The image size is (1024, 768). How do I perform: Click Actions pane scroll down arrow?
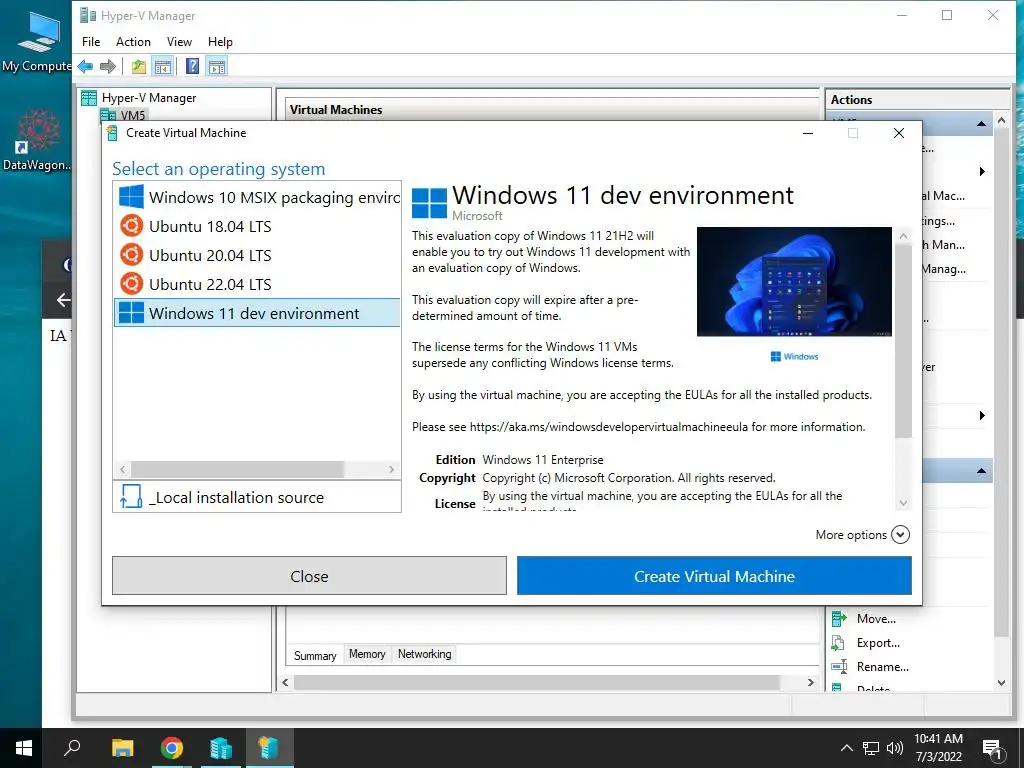point(1002,683)
